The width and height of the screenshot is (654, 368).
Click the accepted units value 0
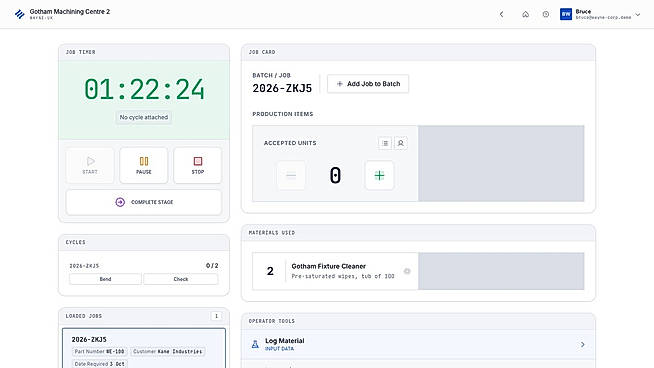click(x=335, y=175)
